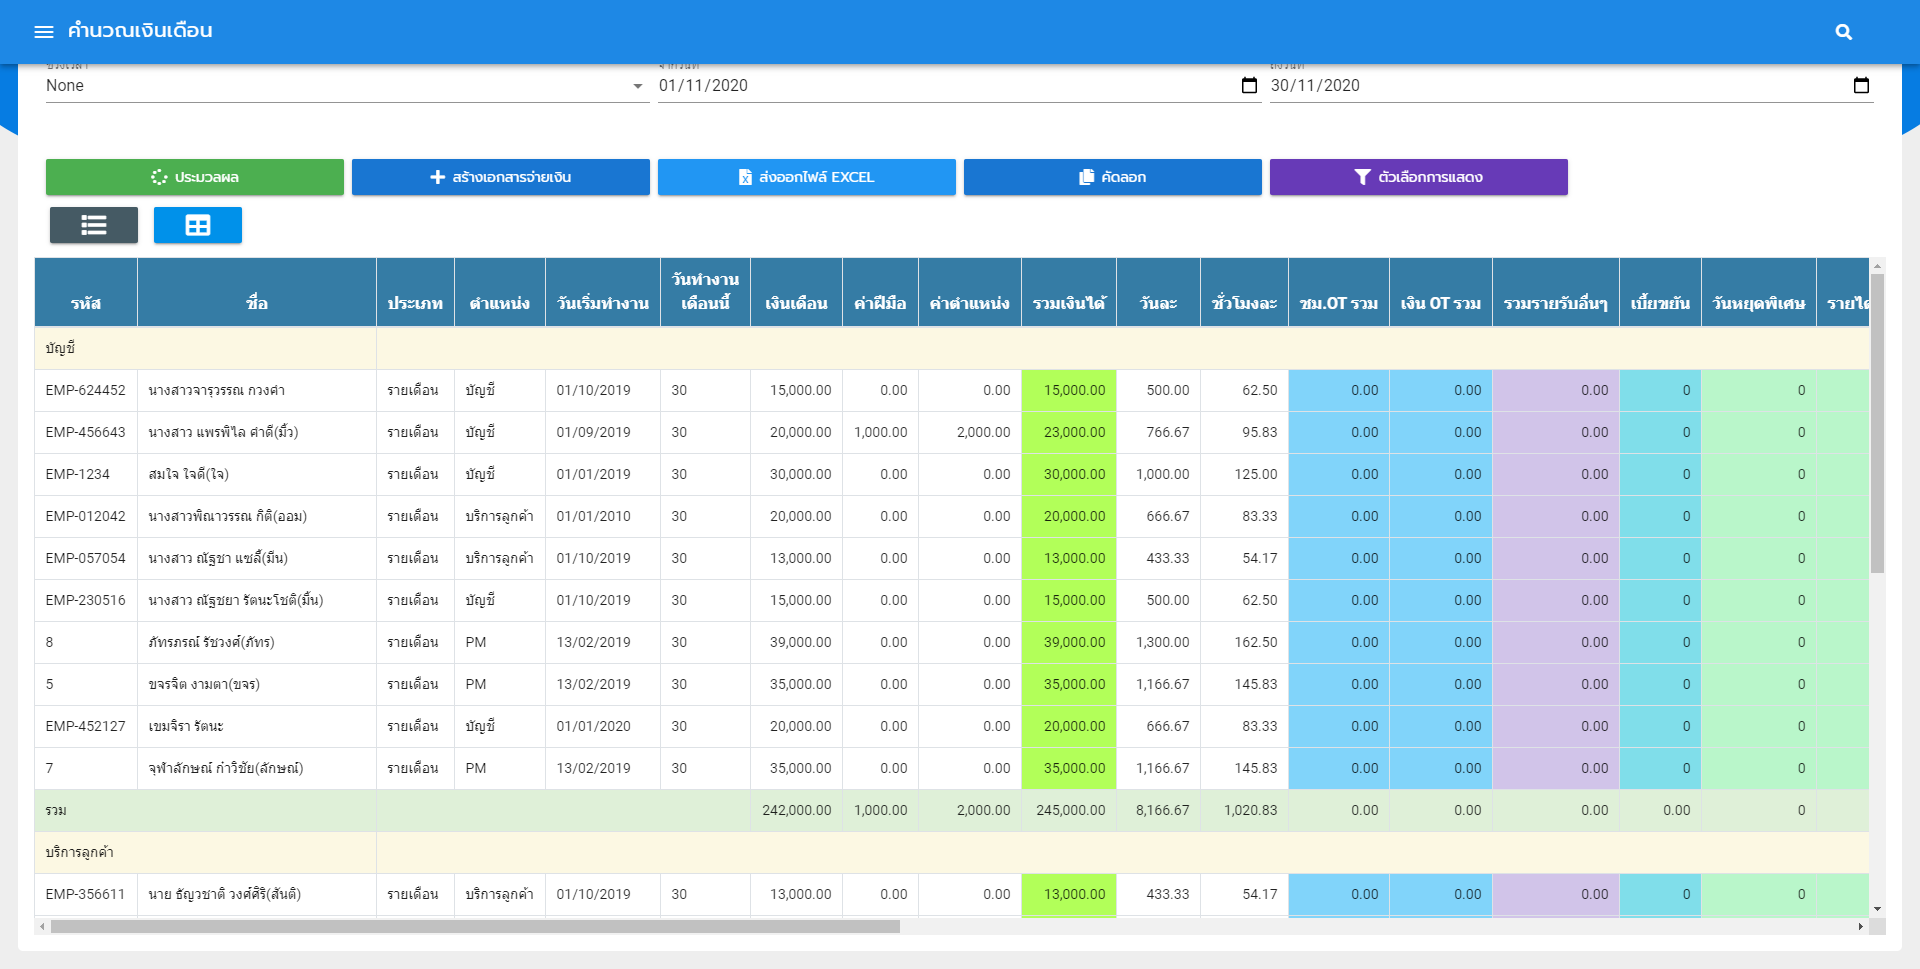
Task: Click the name ภัทรภรณ์ ธีชวงศ์(ภัทร)
Action: [211, 642]
